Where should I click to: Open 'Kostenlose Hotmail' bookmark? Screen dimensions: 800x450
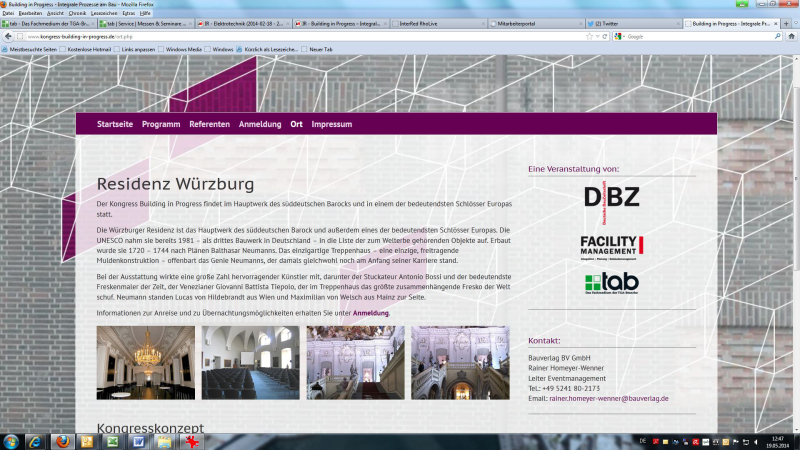[85, 49]
